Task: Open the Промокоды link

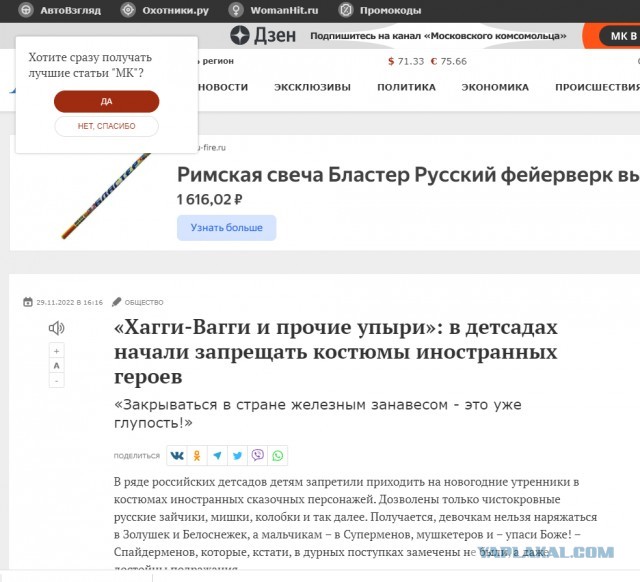Action: (x=391, y=10)
